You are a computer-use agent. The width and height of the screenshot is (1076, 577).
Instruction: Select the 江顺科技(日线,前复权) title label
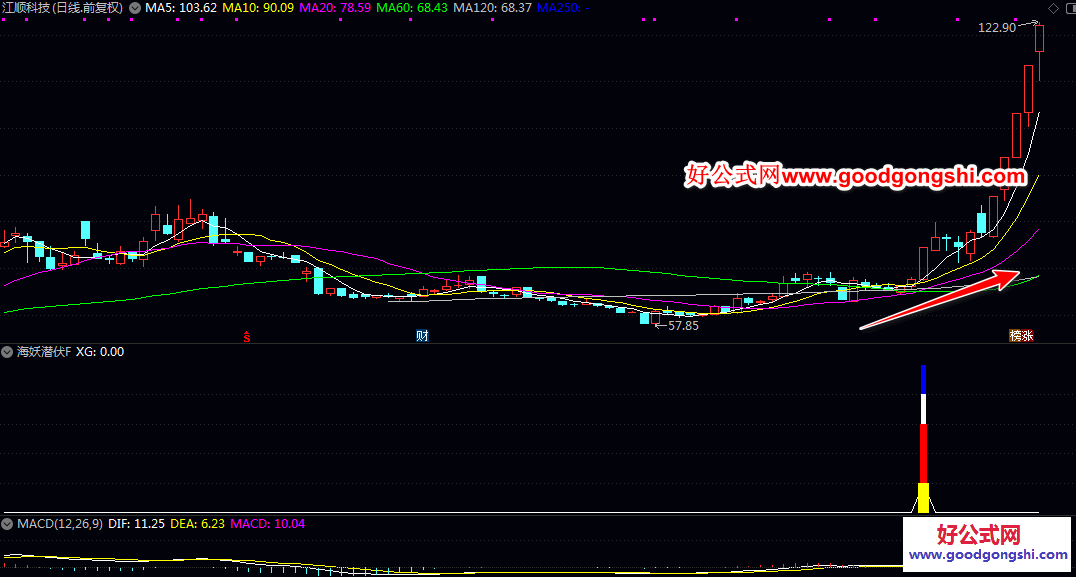(62, 8)
